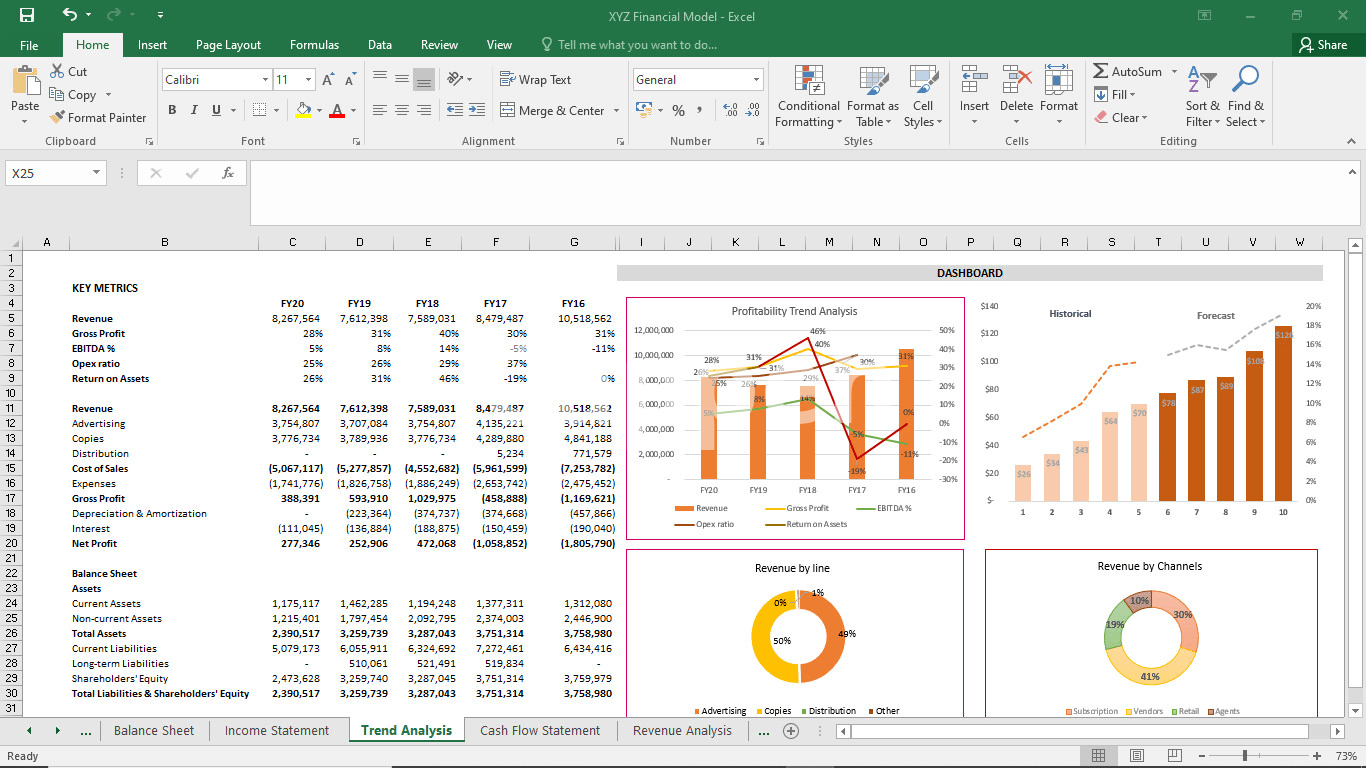Open the General number format dropdown
The height and width of the screenshot is (768, 1366).
[x=756, y=80]
